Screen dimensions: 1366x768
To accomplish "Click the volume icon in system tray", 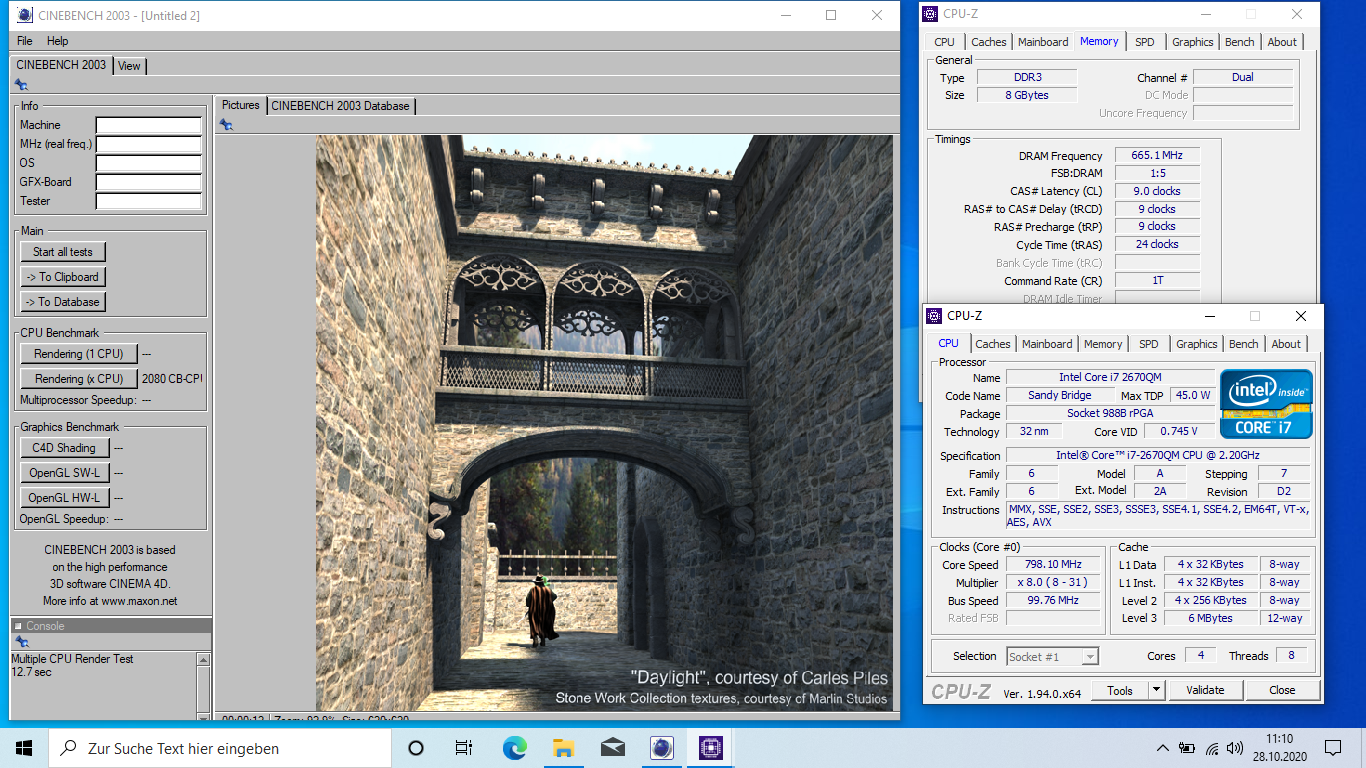I will click(1237, 748).
